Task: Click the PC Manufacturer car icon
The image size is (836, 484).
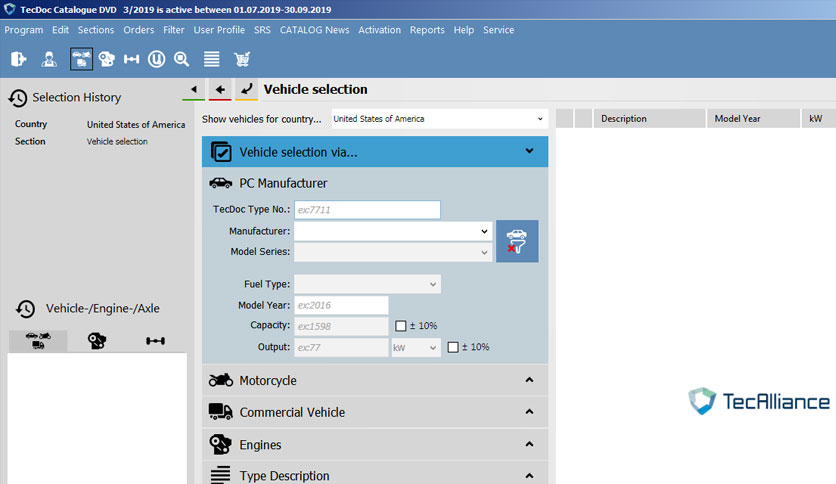Action: point(221,183)
